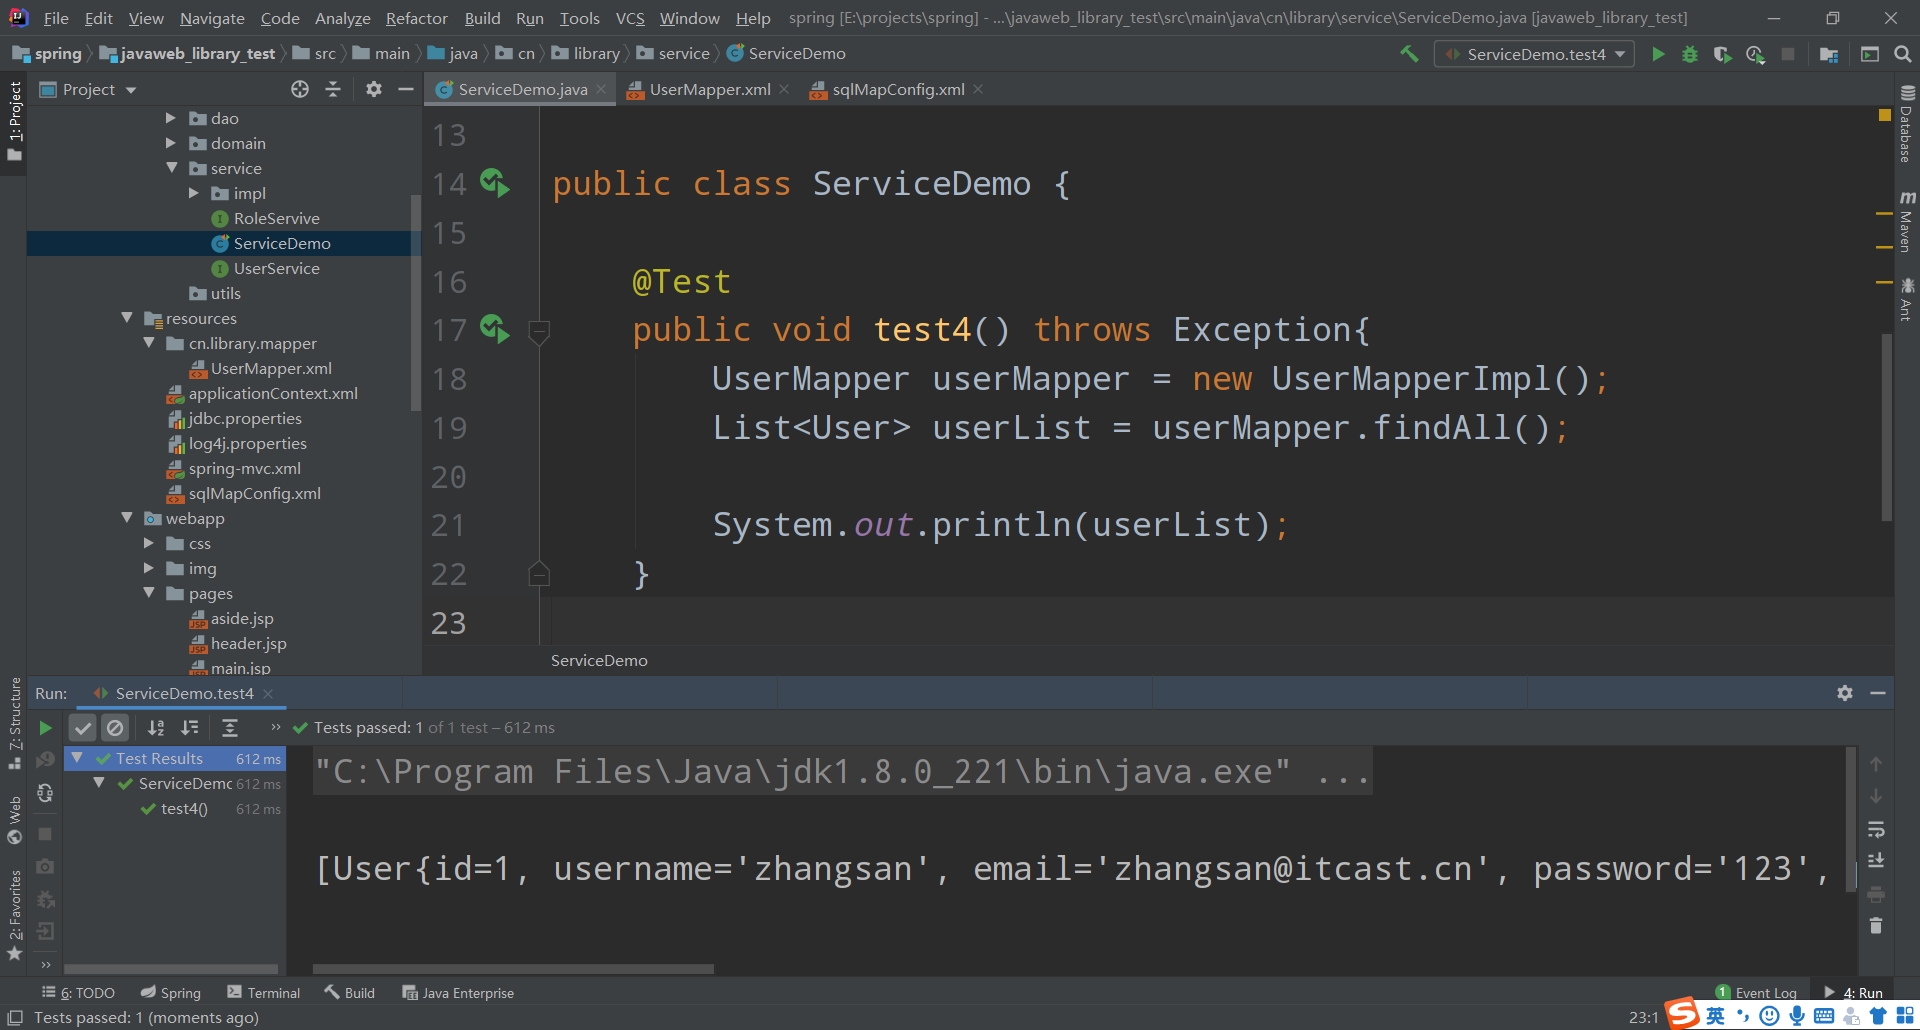This screenshot has height=1030, width=1920.
Task: Open Search Everywhere with the magnifier icon
Action: [x=1903, y=54]
